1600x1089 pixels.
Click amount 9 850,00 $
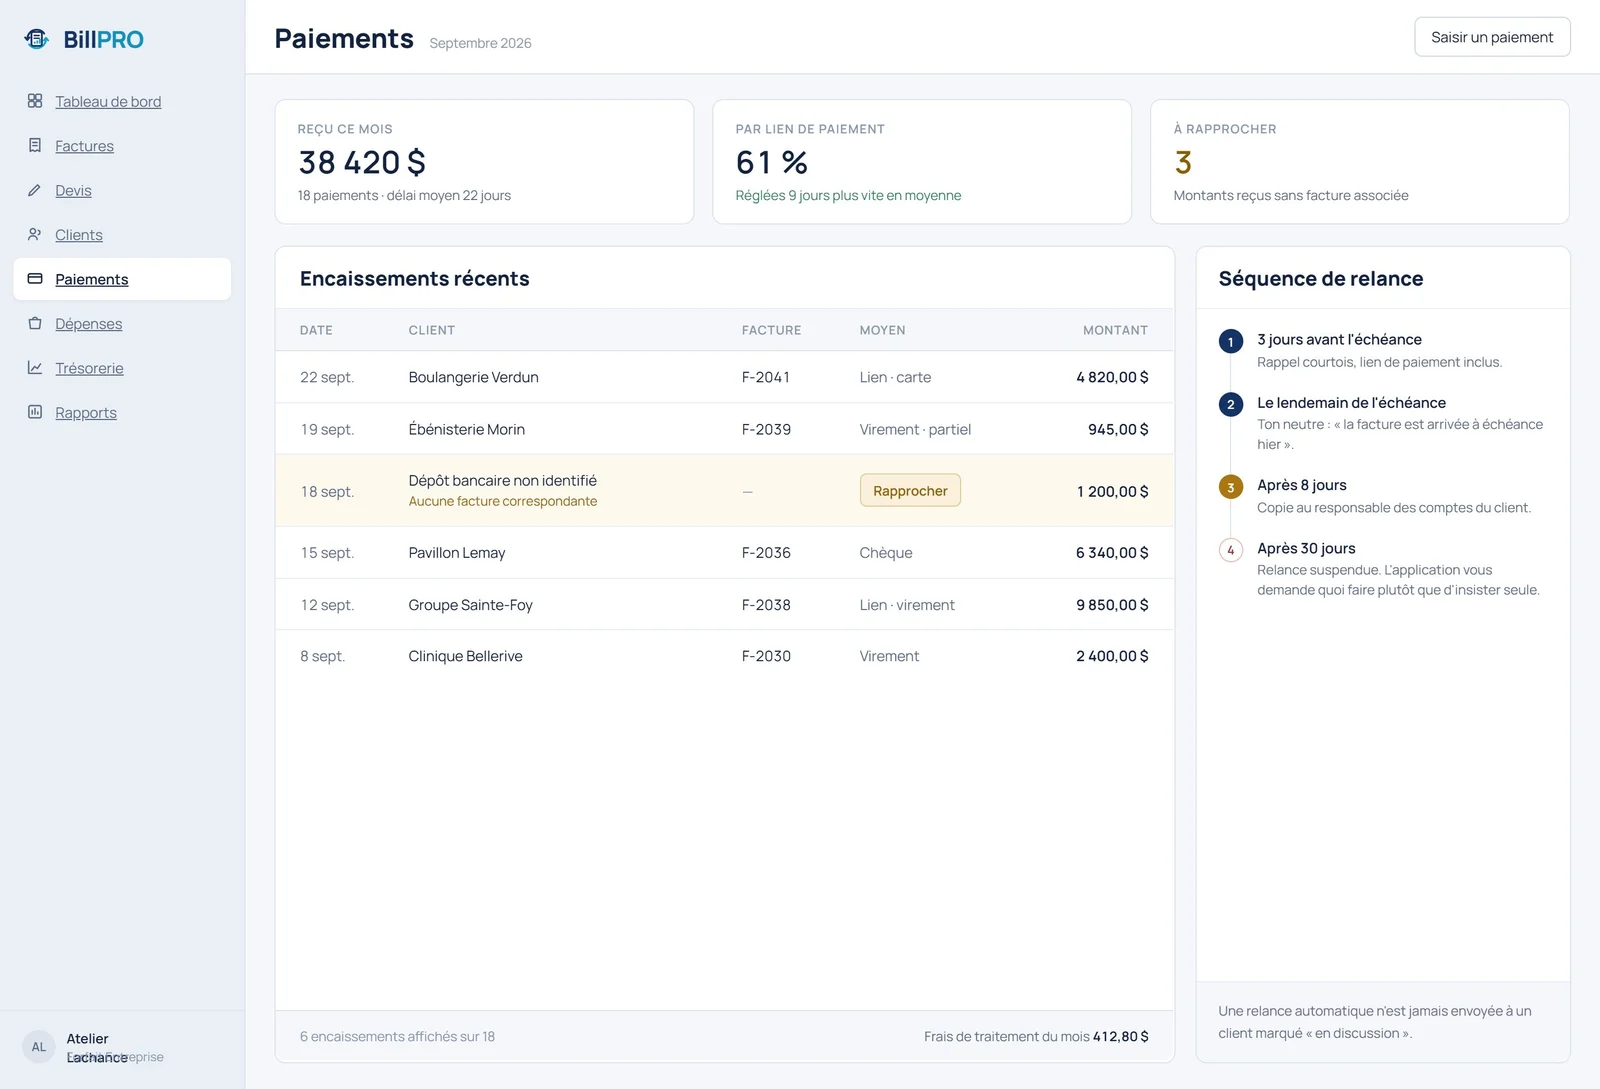[x=1112, y=605]
